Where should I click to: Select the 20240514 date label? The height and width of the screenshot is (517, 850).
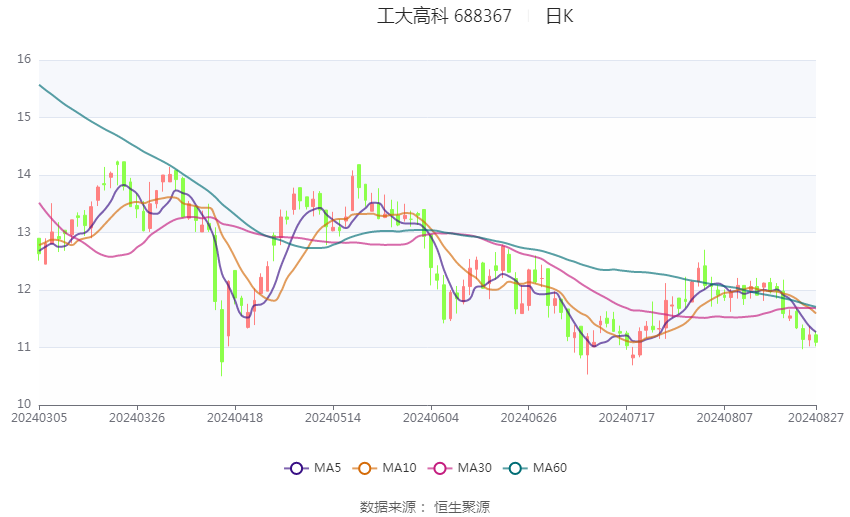point(333,417)
